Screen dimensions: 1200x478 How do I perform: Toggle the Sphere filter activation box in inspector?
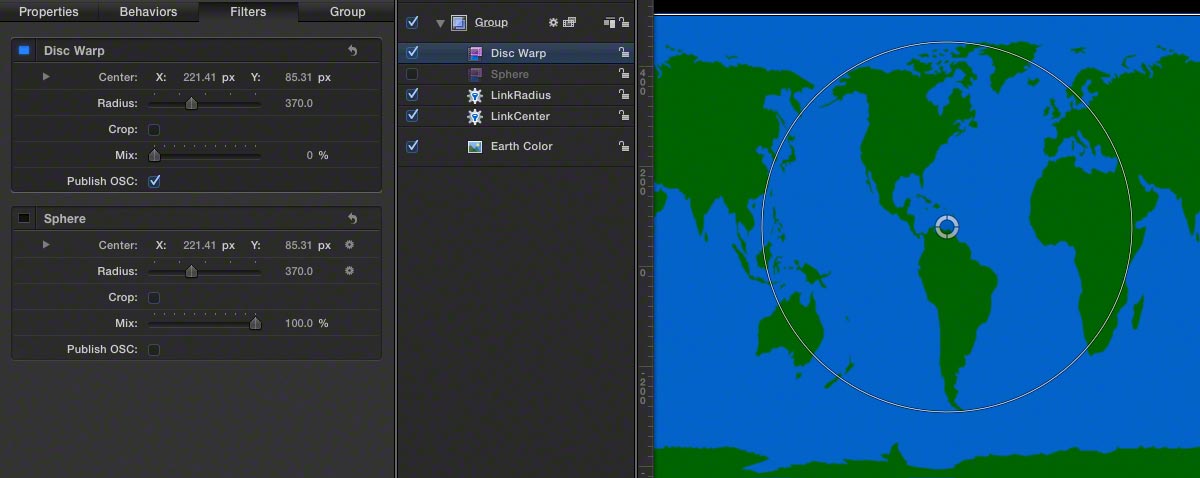(25, 219)
